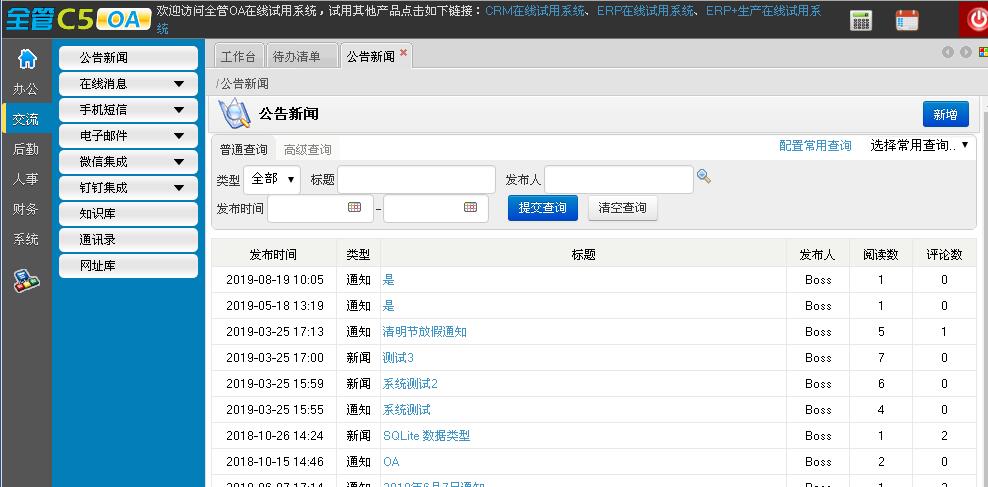This screenshot has width=988, height=487.
Task: Click the tab scroll right arrow
Action: (965, 52)
